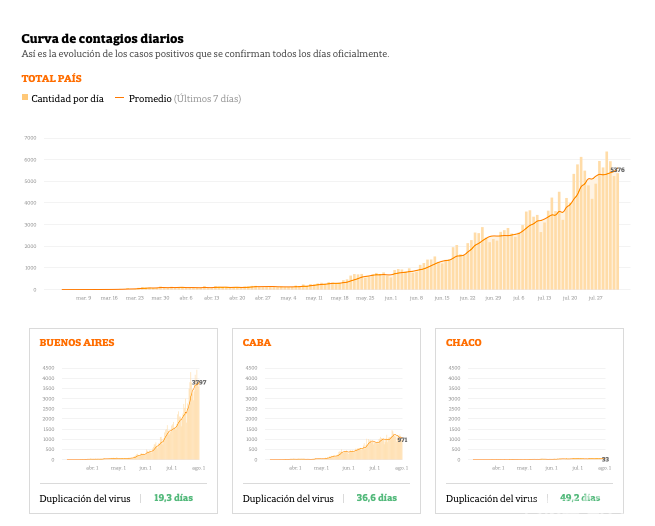The width and height of the screenshot is (655, 526).
Task: Open the BUENOS AIRES province title
Action: coord(77,342)
